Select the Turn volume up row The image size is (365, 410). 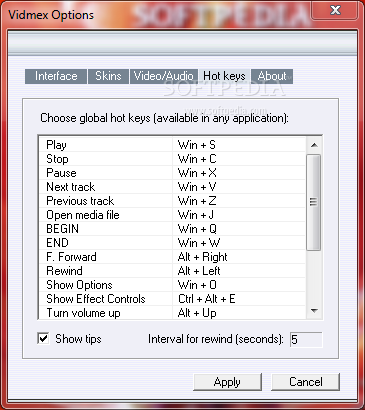[x=172, y=313]
